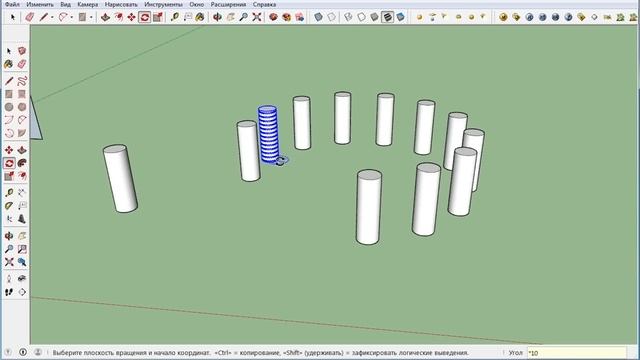This screenshot has width=640, height=360.
Task: Select the Text label tool in top toolbar
Action: click(x=188, y=17)
